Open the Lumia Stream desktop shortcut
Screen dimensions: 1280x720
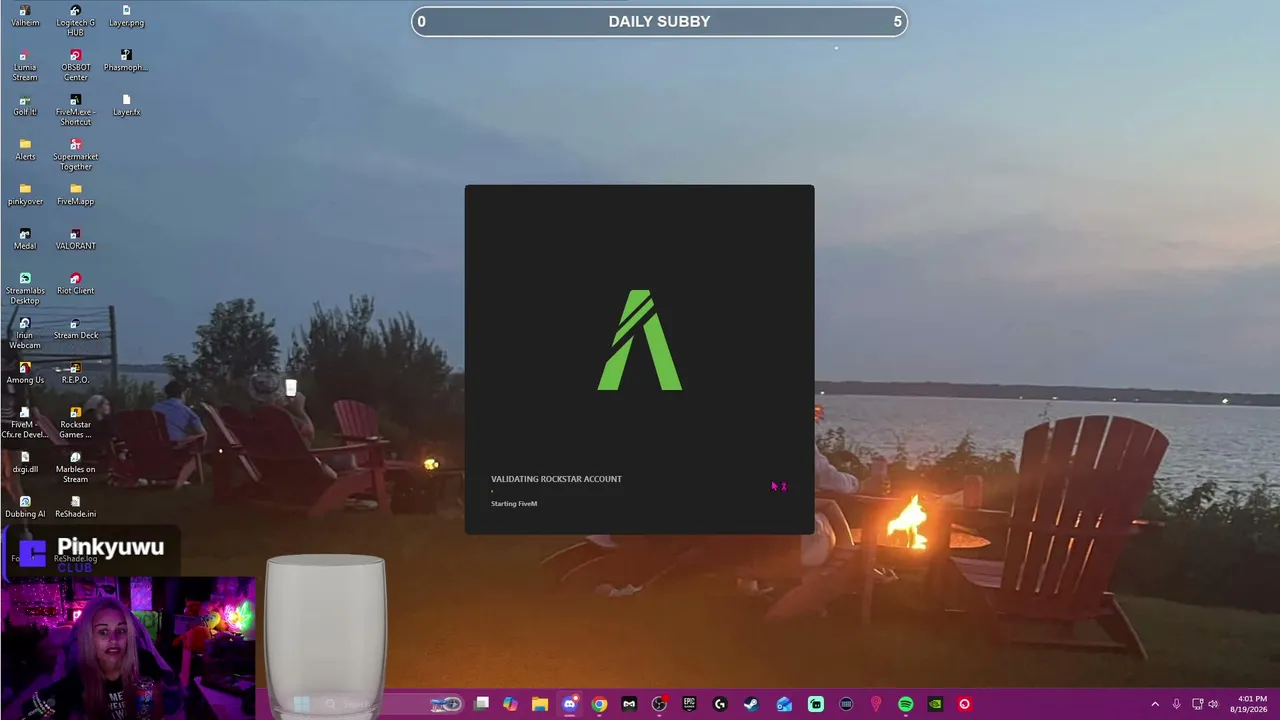coord(25,65)
